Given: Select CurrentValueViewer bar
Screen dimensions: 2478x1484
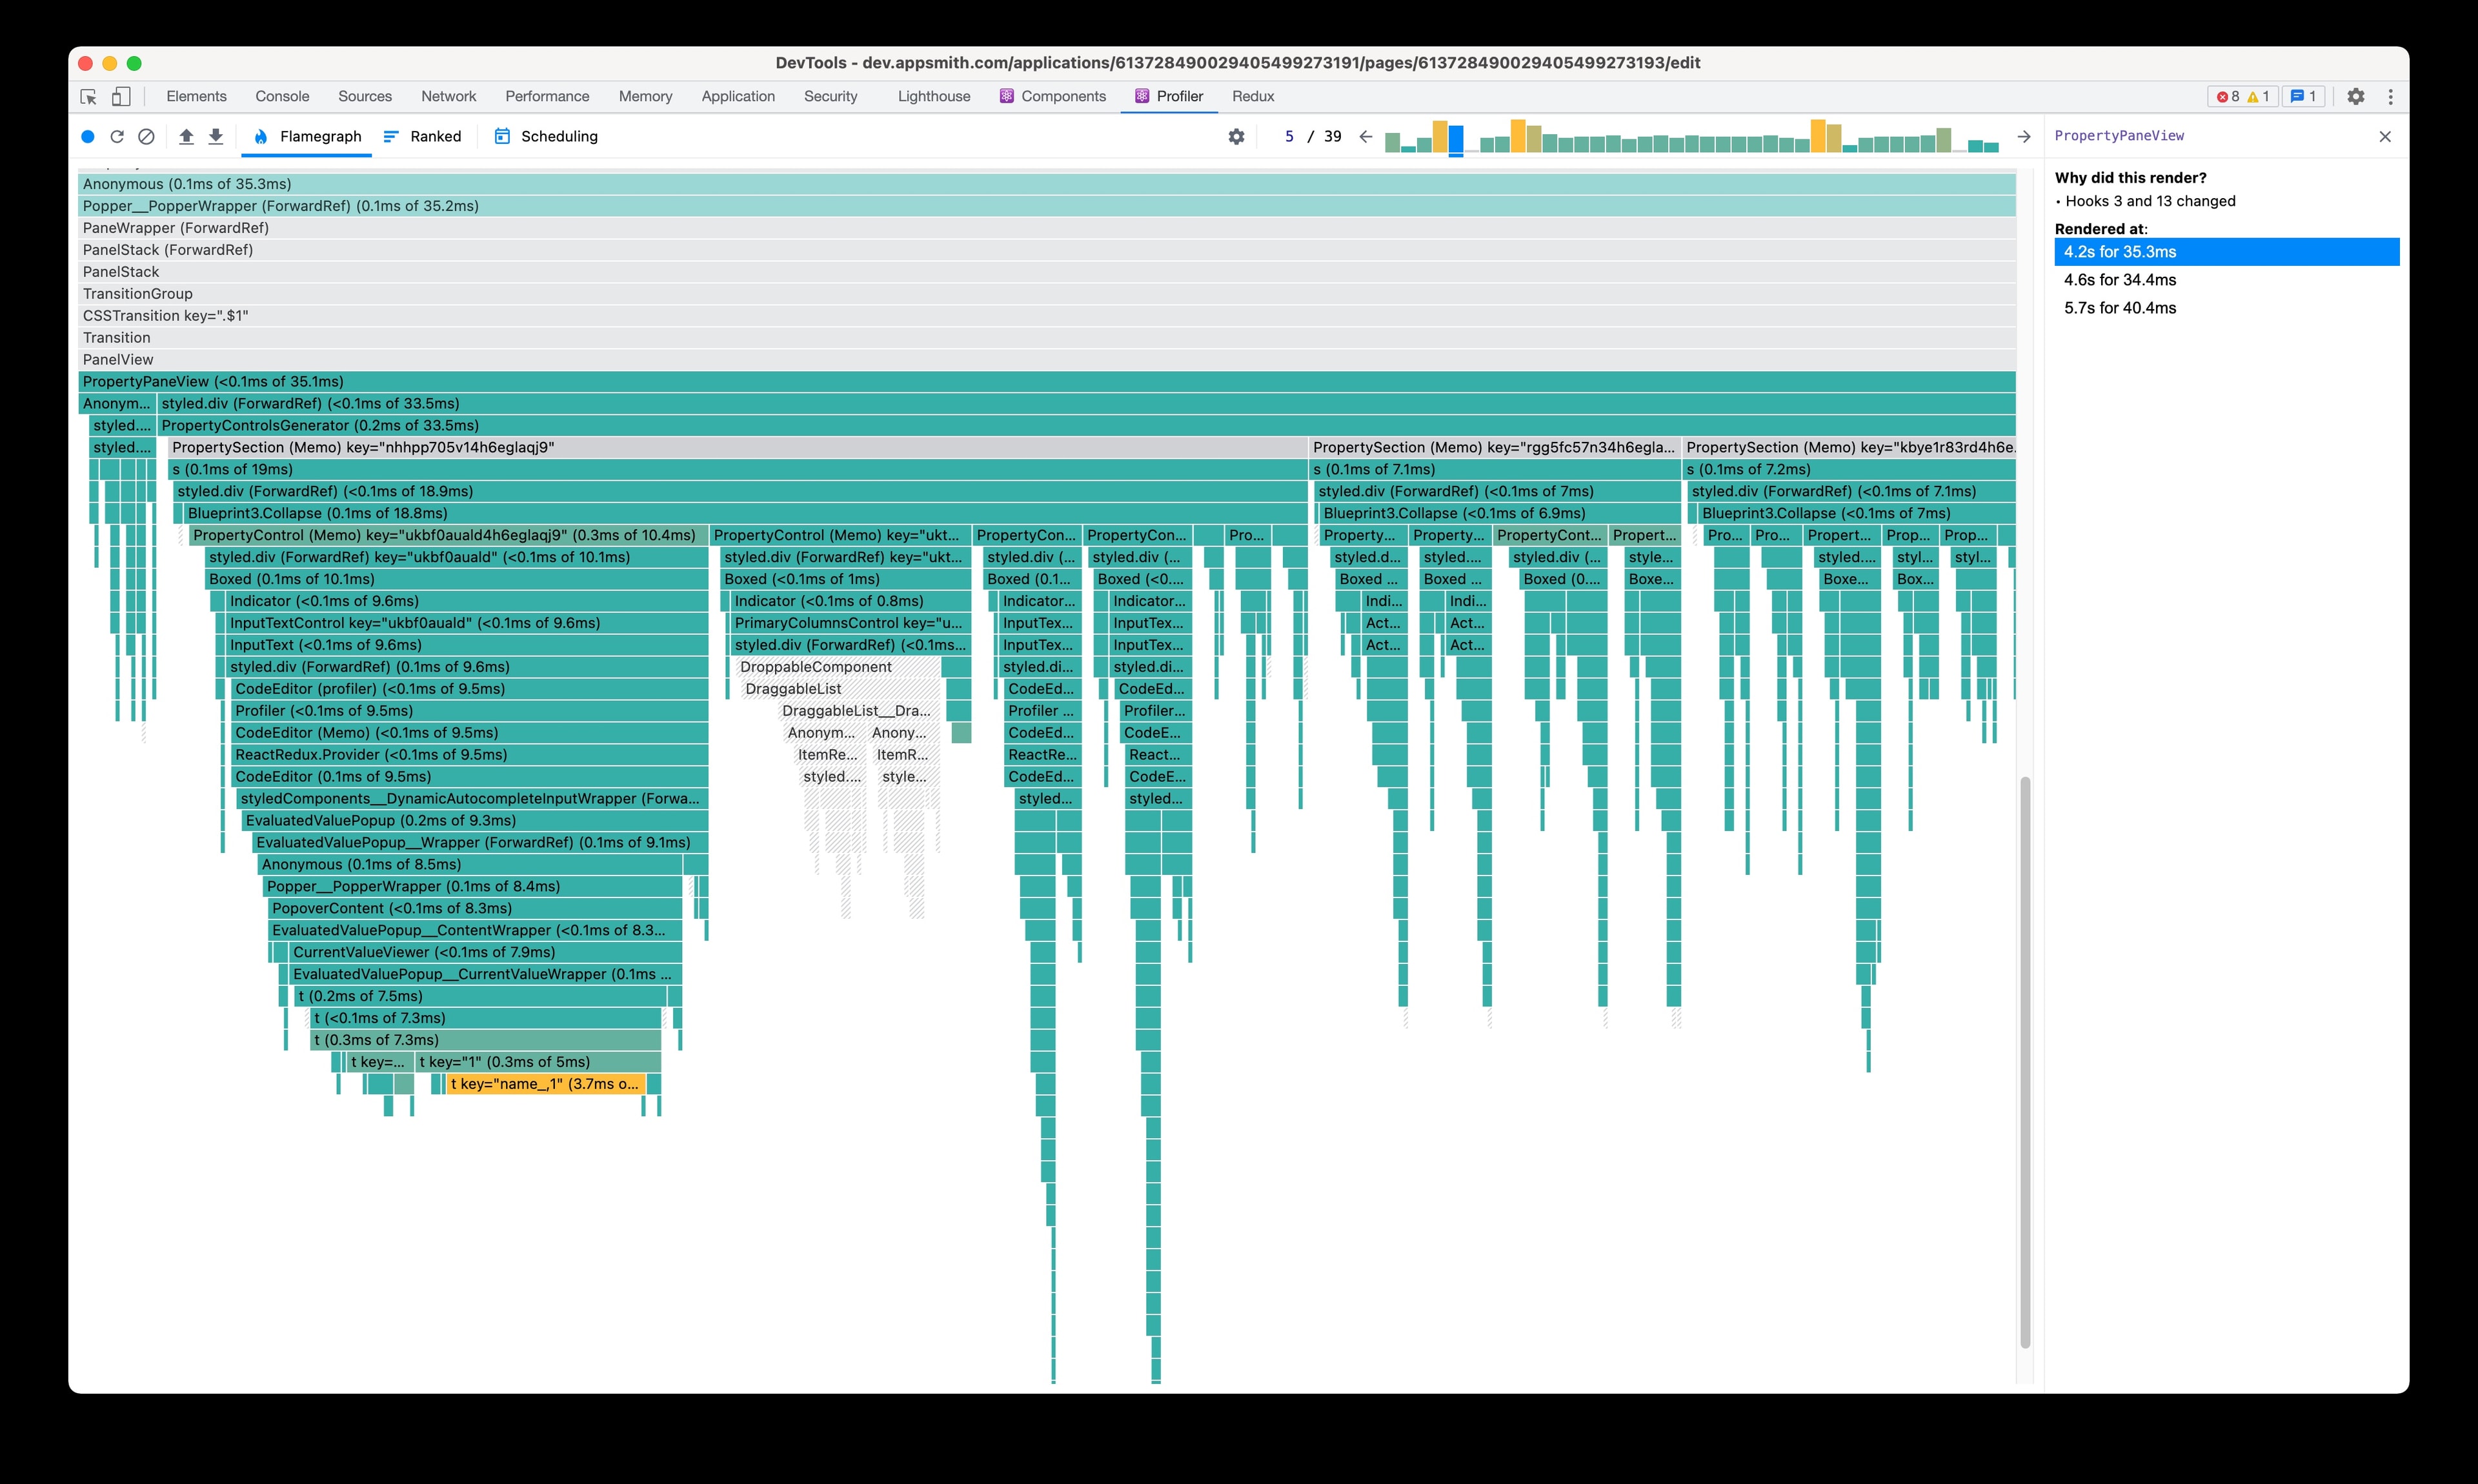Looking at the screenshot, I should coord(486,952).
